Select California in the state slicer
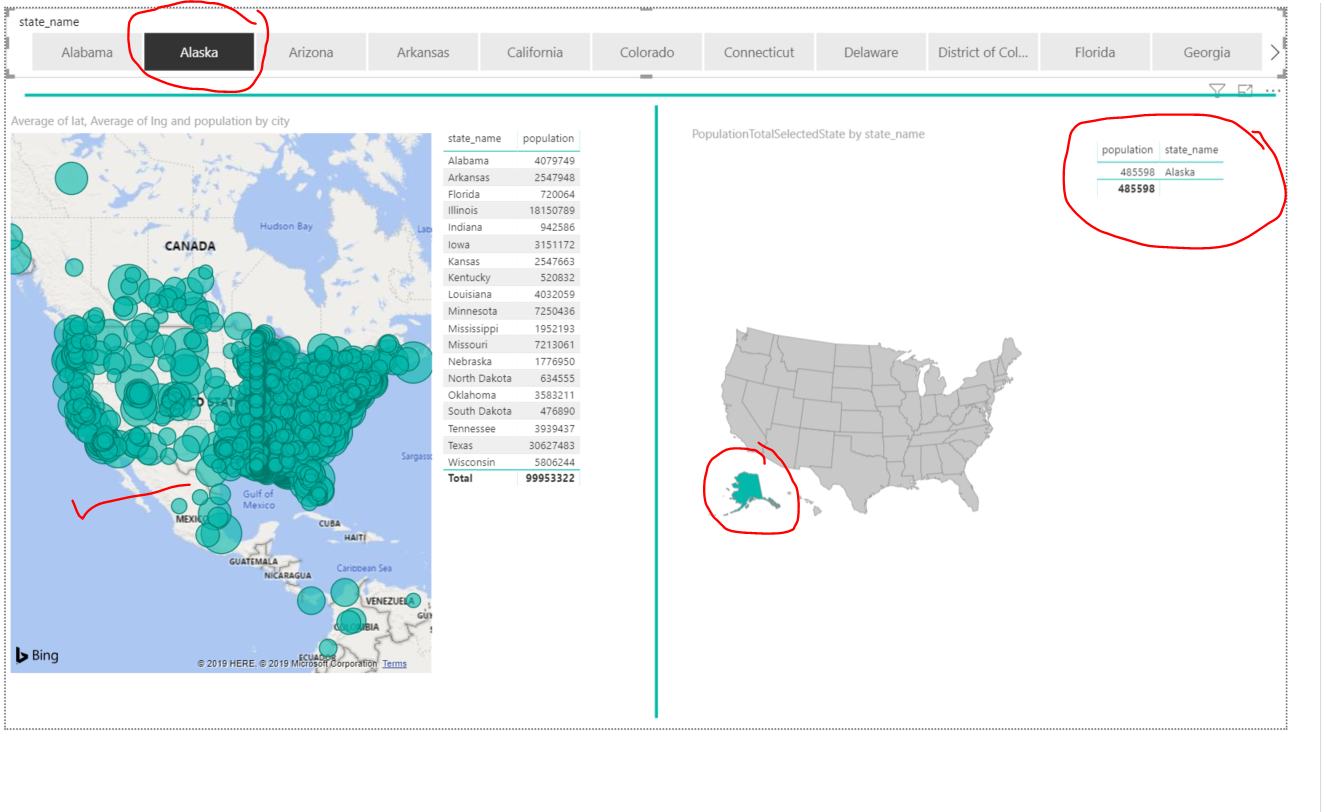Image resolution: width=1326 pixels, height=812 pixels. tap(535, 53)
